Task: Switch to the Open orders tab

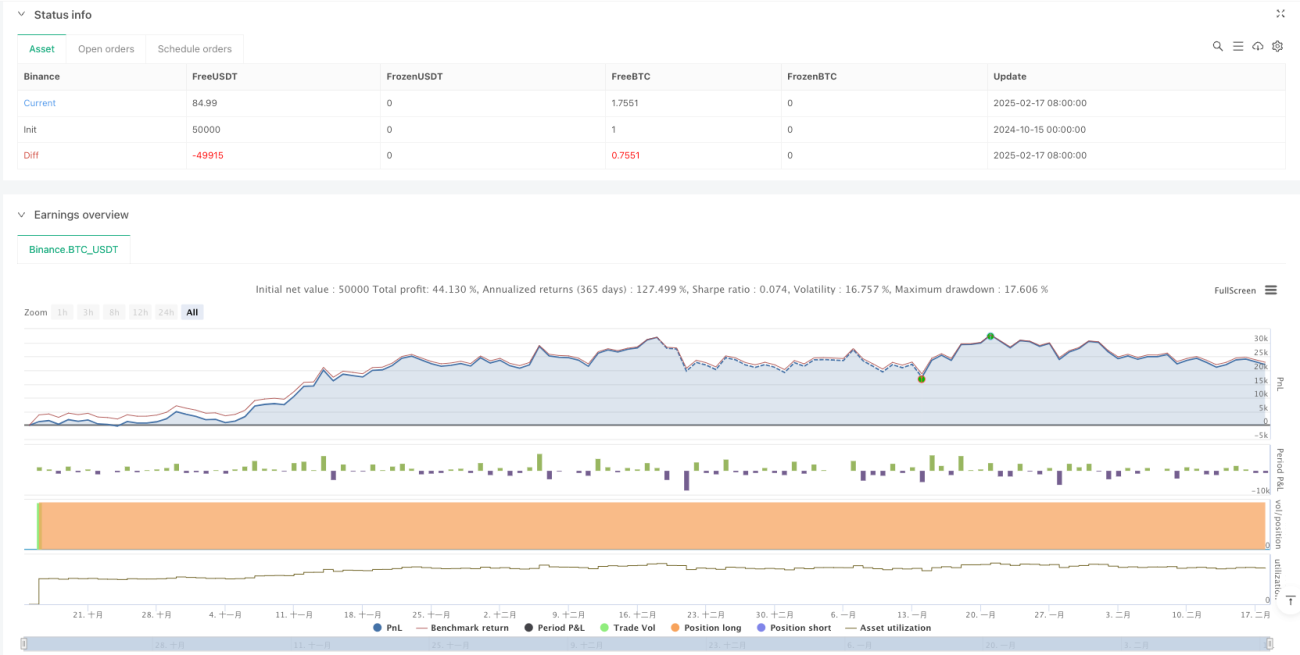Action: 105,49
